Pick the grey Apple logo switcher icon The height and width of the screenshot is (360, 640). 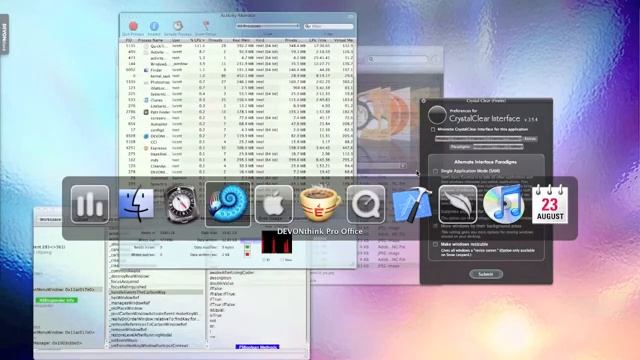click(x=274, y=204)
